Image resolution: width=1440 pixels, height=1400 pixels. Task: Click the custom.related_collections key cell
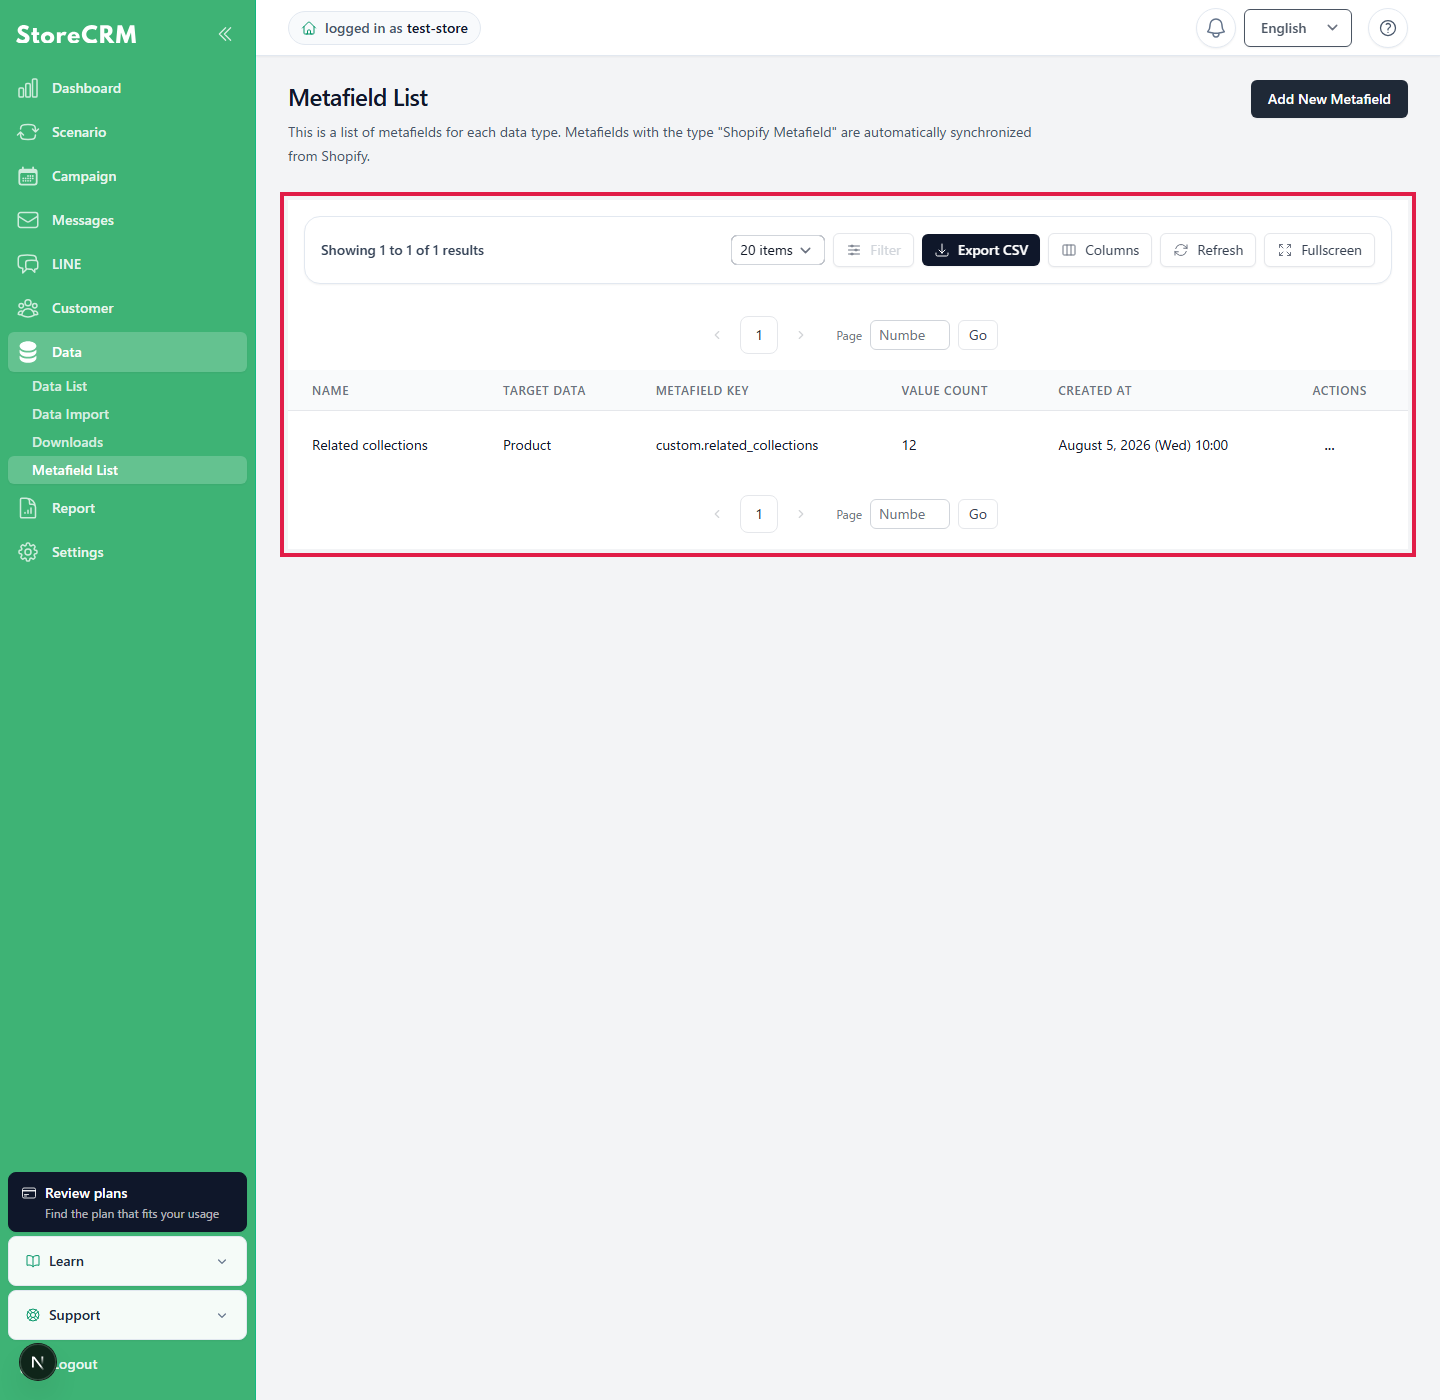click(737, 445)
